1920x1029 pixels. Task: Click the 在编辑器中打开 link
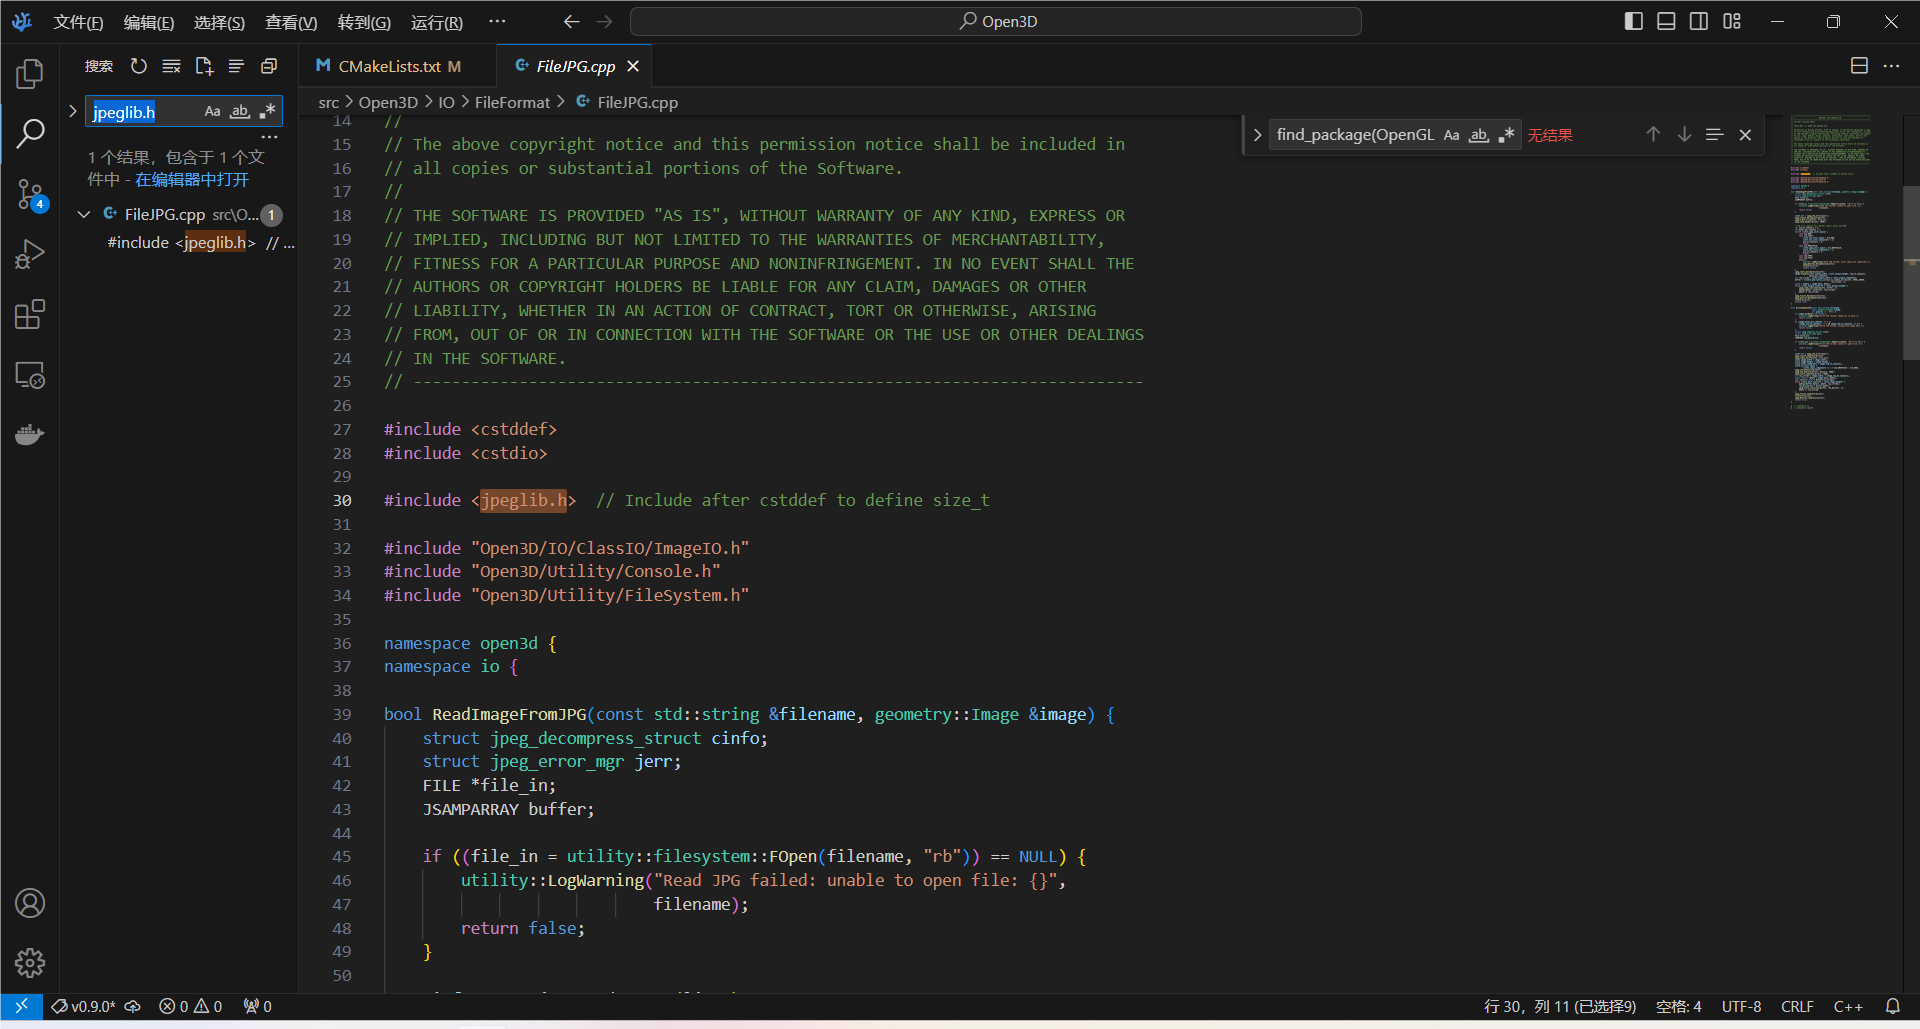click(x=192, y=180)
